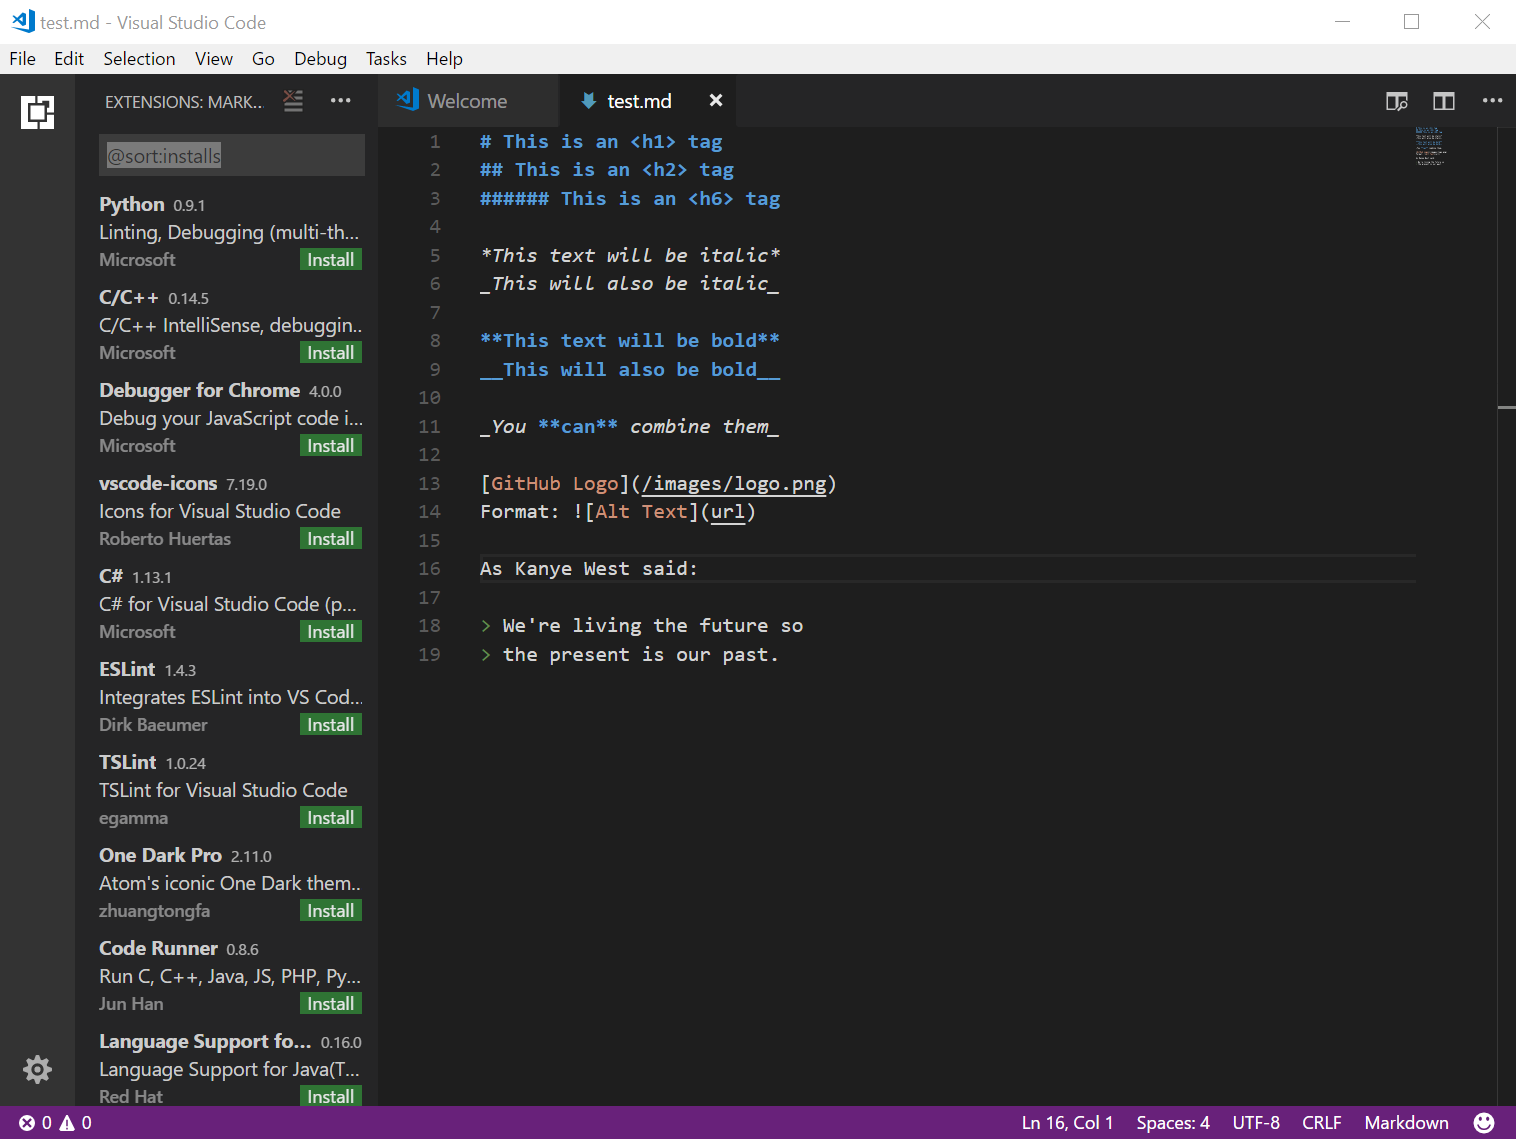Image resolution: width=1516 pixels, height=1139 pixels.
Task: Click the warnings count in status bar
Action: click(76, 1123)
